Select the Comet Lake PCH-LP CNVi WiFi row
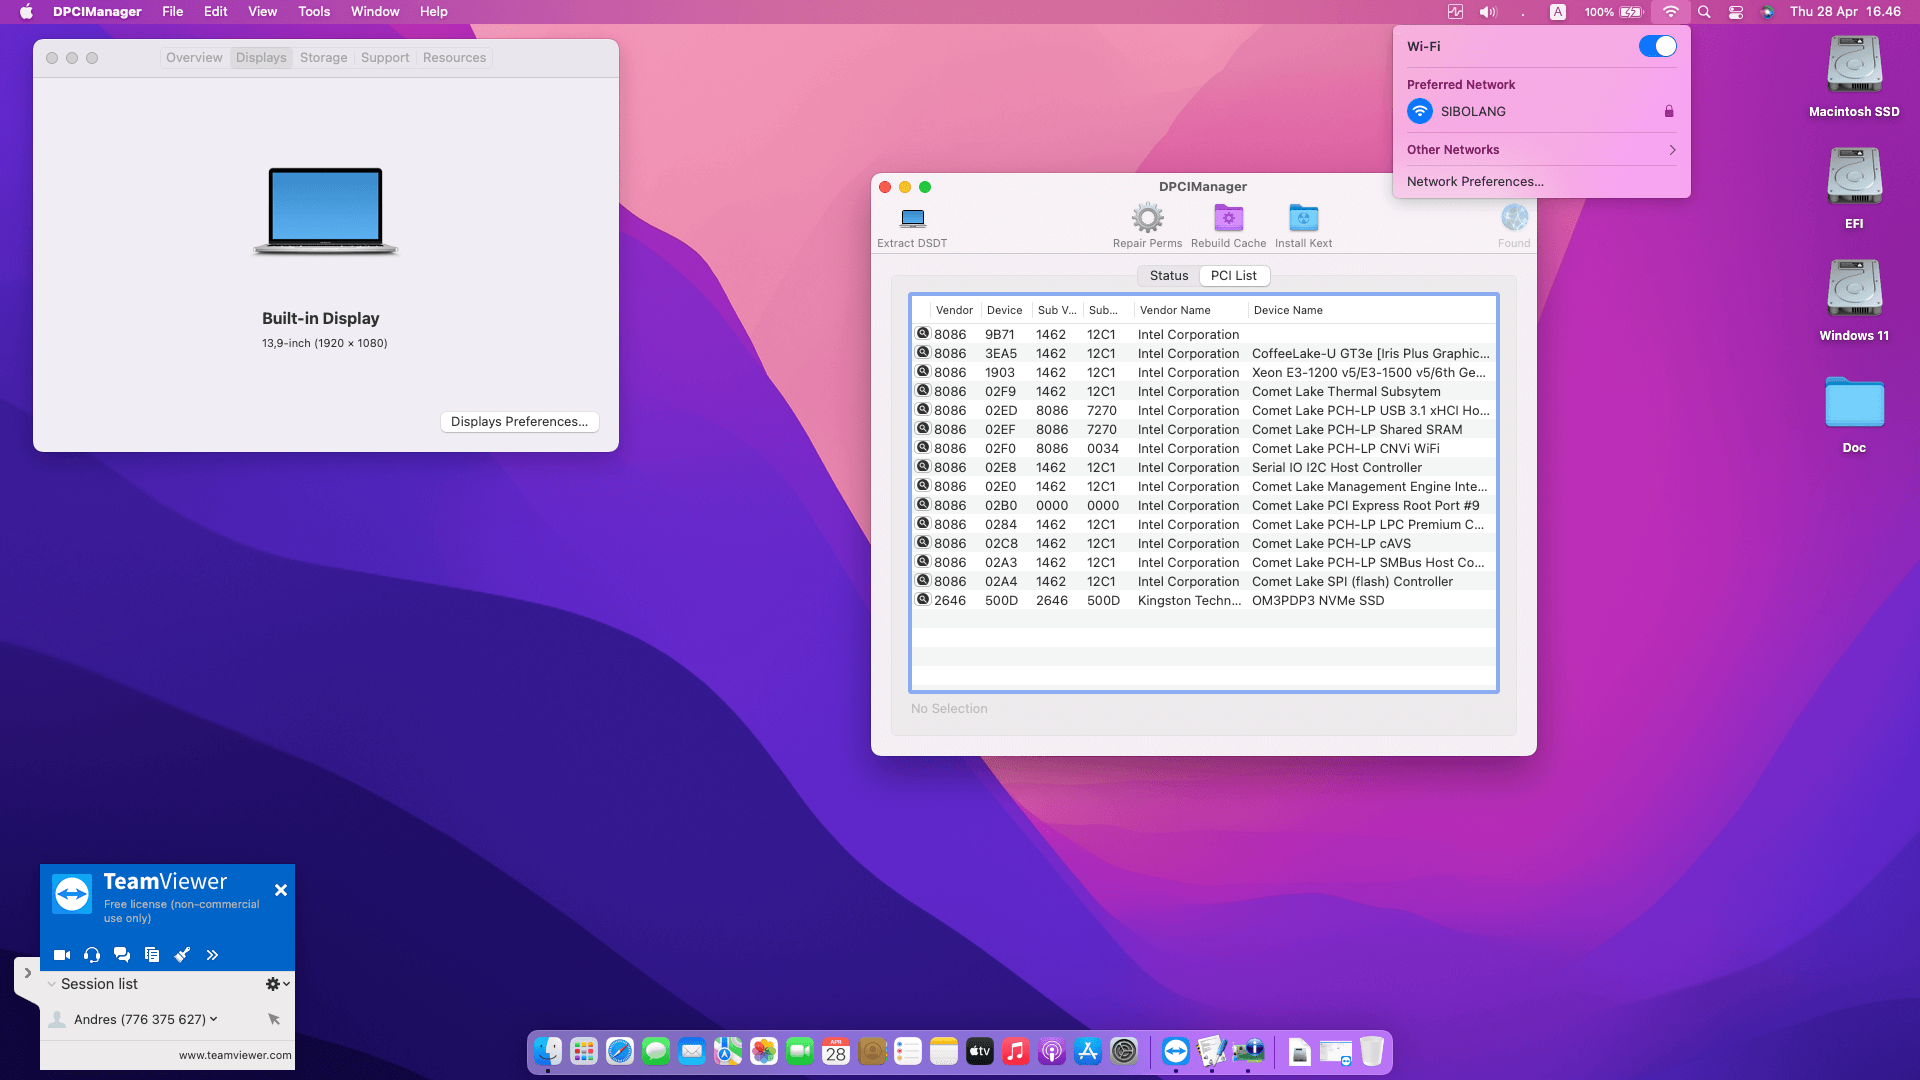Image resolution: width=1920 pixels, height=1080 pixels. tap(1204, 448)
